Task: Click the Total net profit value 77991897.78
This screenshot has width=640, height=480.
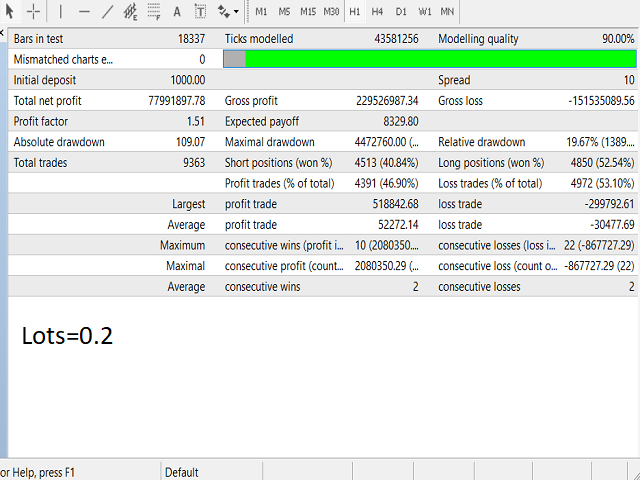Action: pos(176,100)
